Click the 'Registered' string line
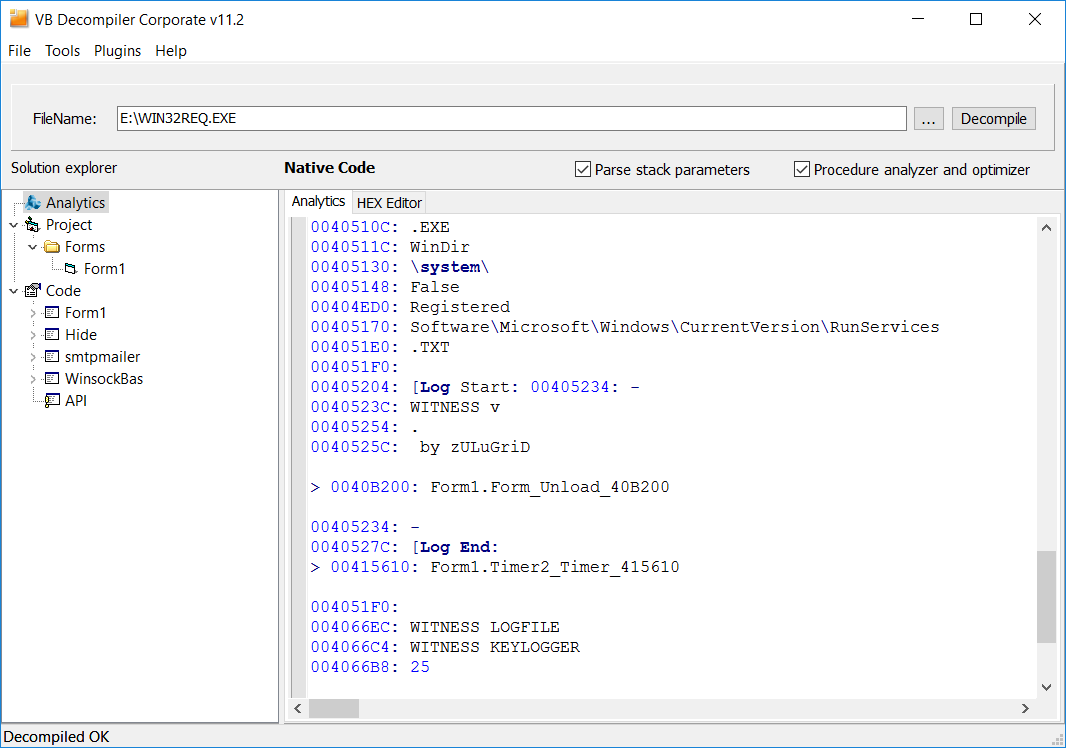This screenshot has width=1066, height=748. click(x=460, y=307)
